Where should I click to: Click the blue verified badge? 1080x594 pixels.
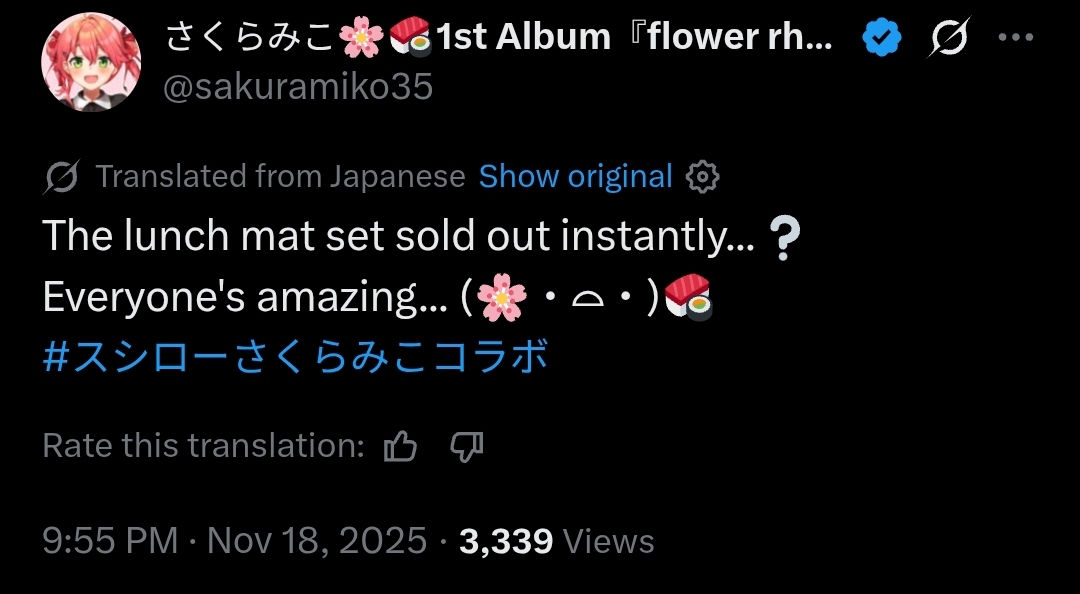[882, 38]
